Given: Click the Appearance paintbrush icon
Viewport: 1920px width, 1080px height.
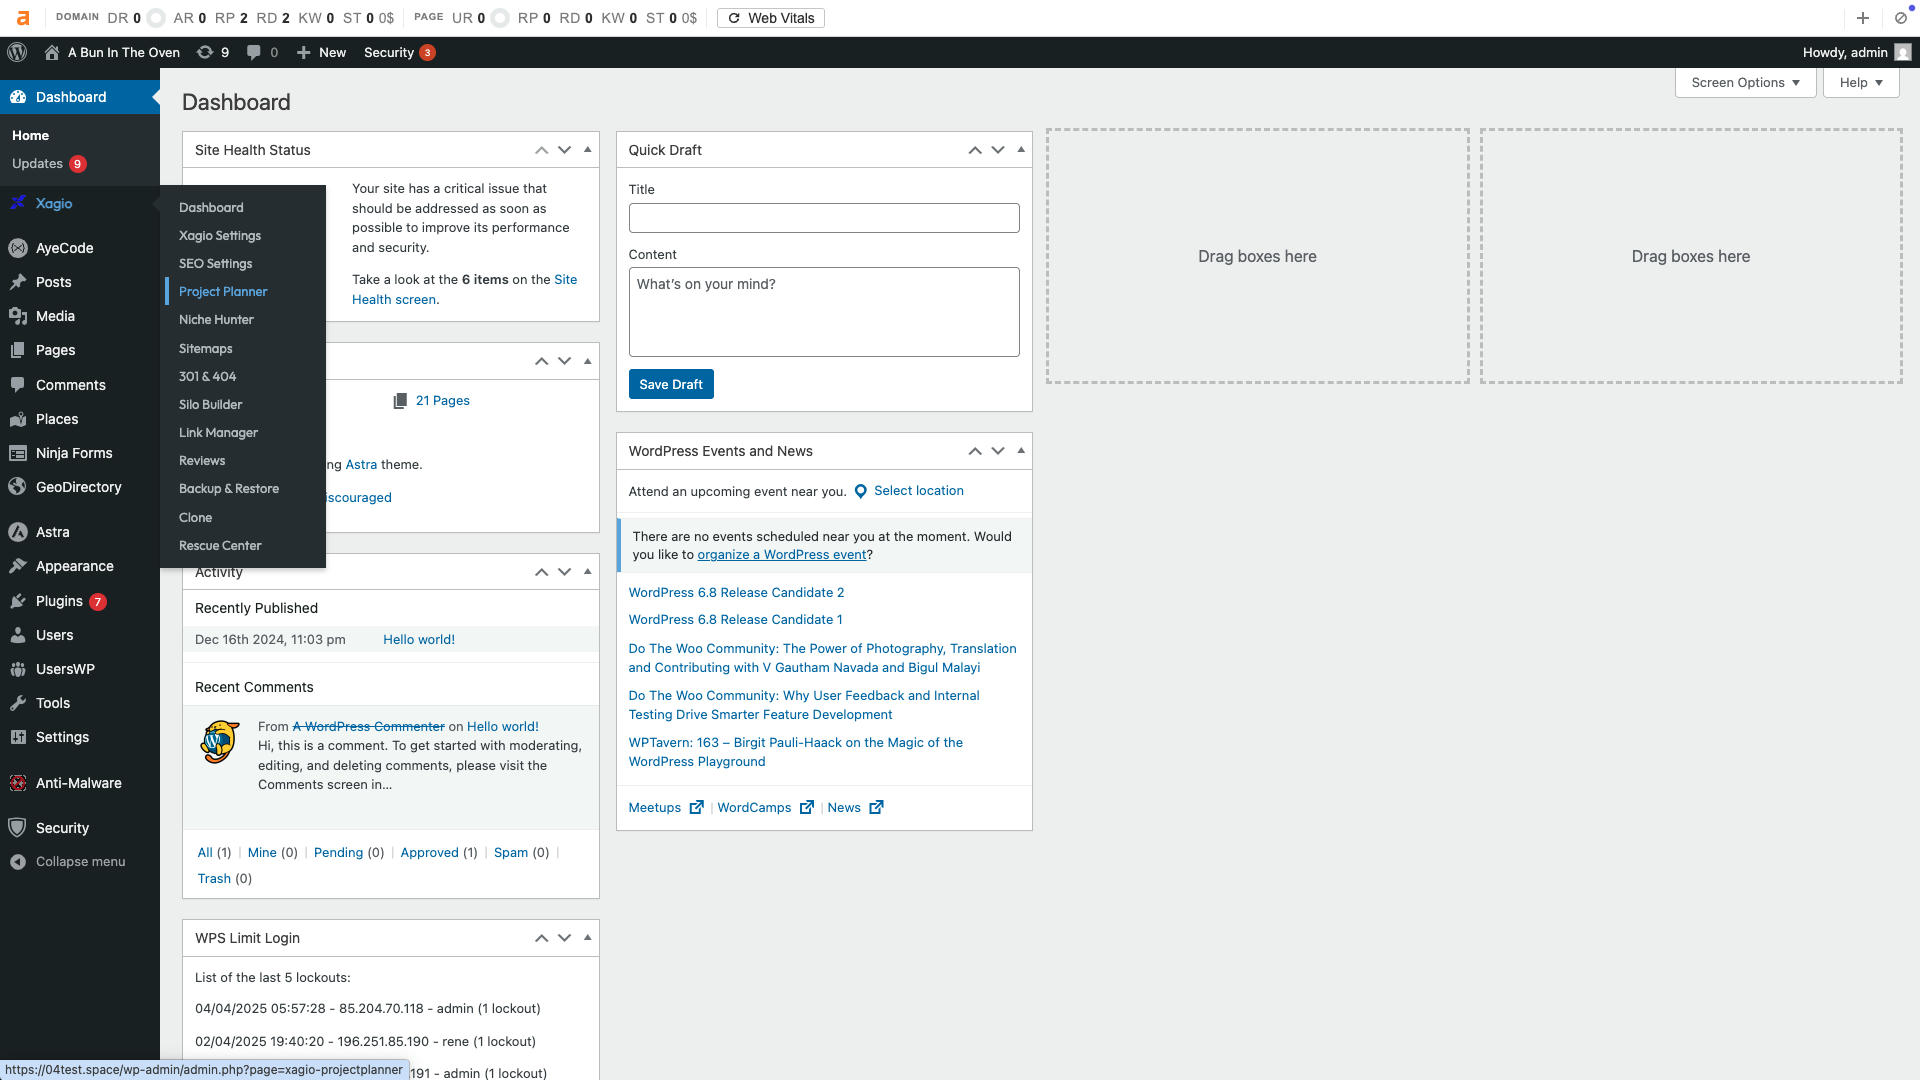Looking at the screenshot, I should click(18, 566).
